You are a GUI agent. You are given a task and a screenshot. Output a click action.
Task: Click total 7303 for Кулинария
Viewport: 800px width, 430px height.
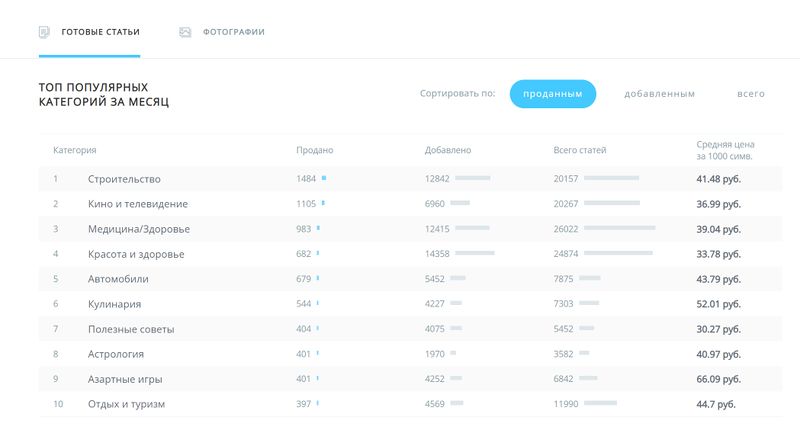tap(563, 303)
